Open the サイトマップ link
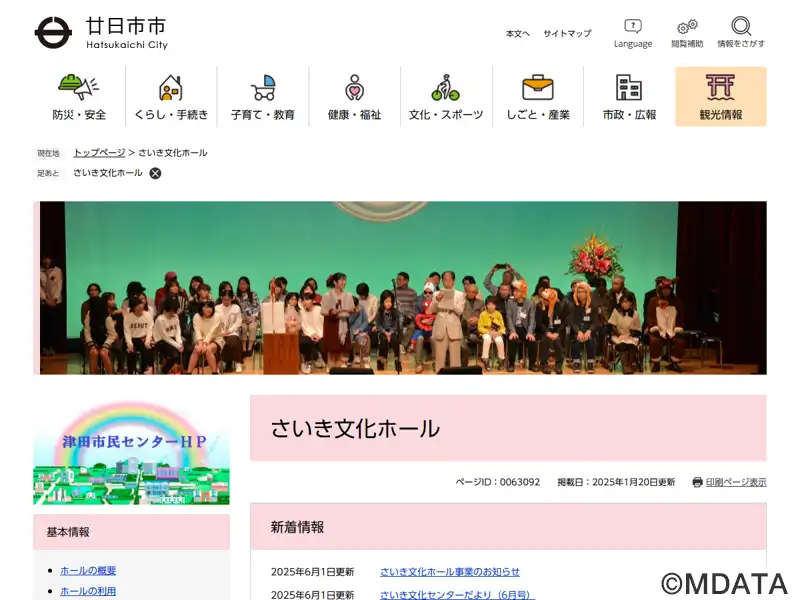This screenshot has height=600, width=800. [x=567, y=34]
